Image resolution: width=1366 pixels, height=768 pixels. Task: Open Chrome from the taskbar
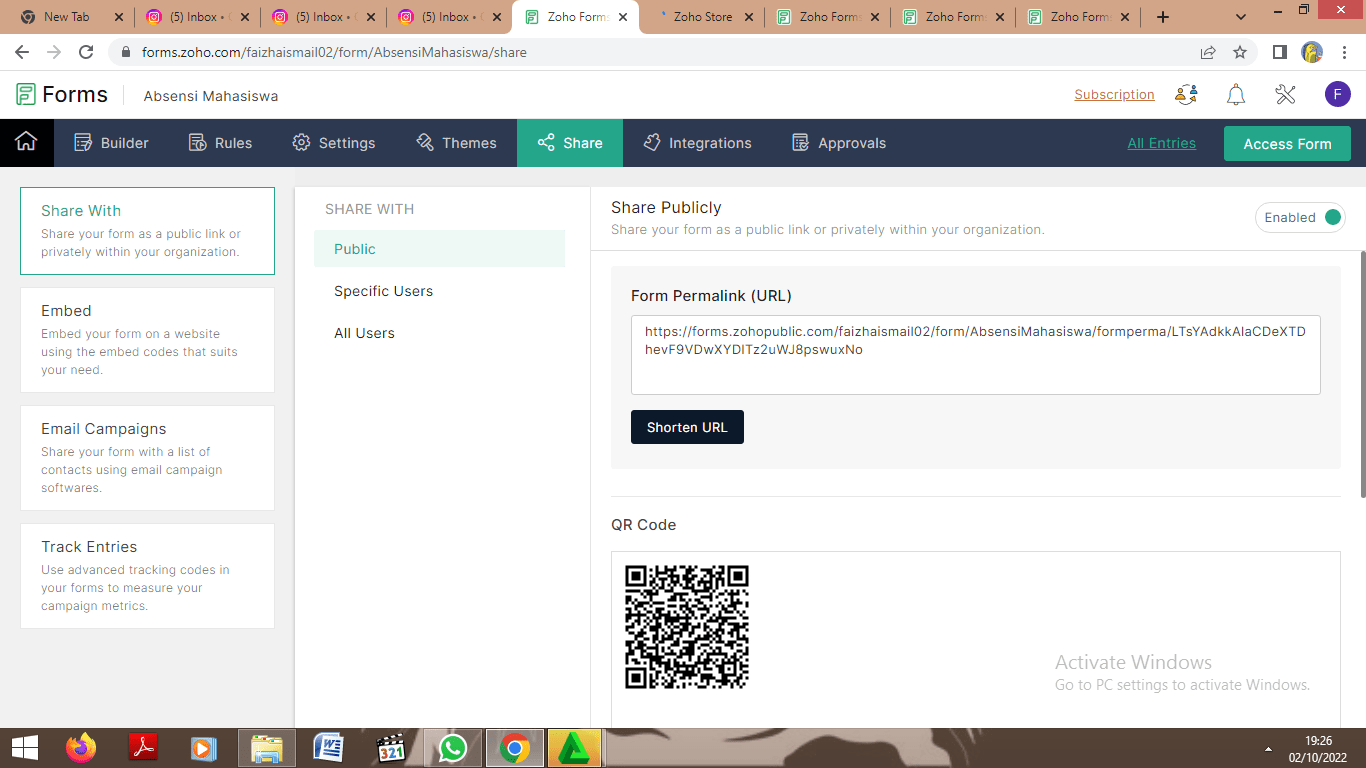click(515, 748)
